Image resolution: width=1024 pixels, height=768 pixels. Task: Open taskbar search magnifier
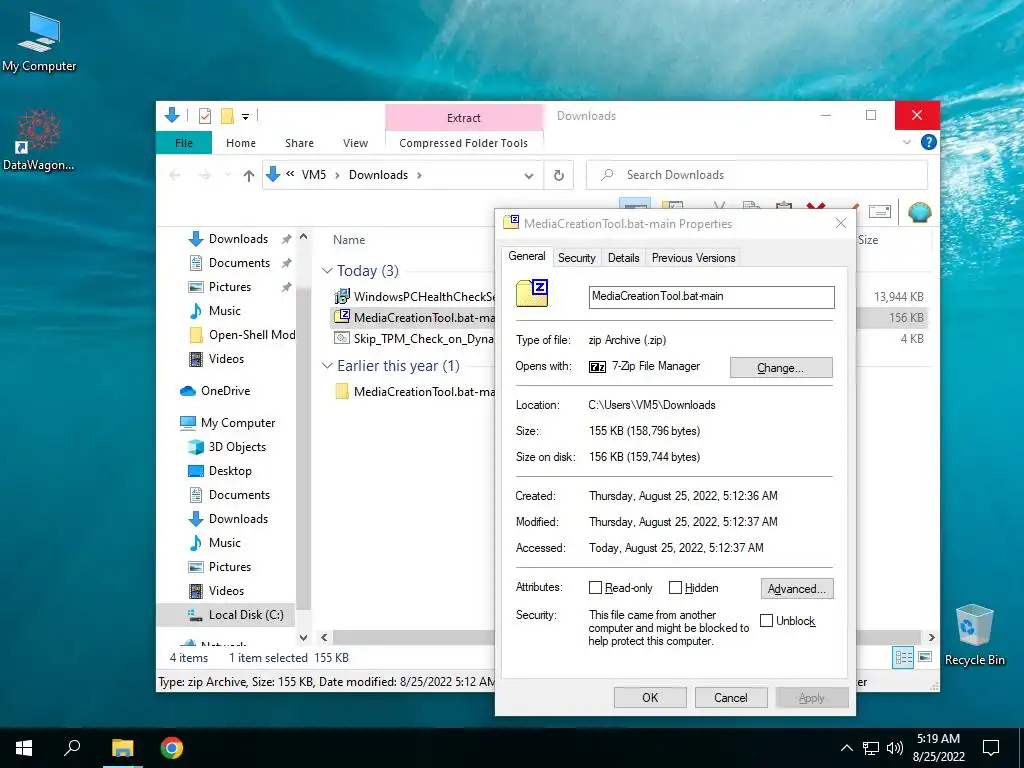pyautogui.click(x=72, y=748)
